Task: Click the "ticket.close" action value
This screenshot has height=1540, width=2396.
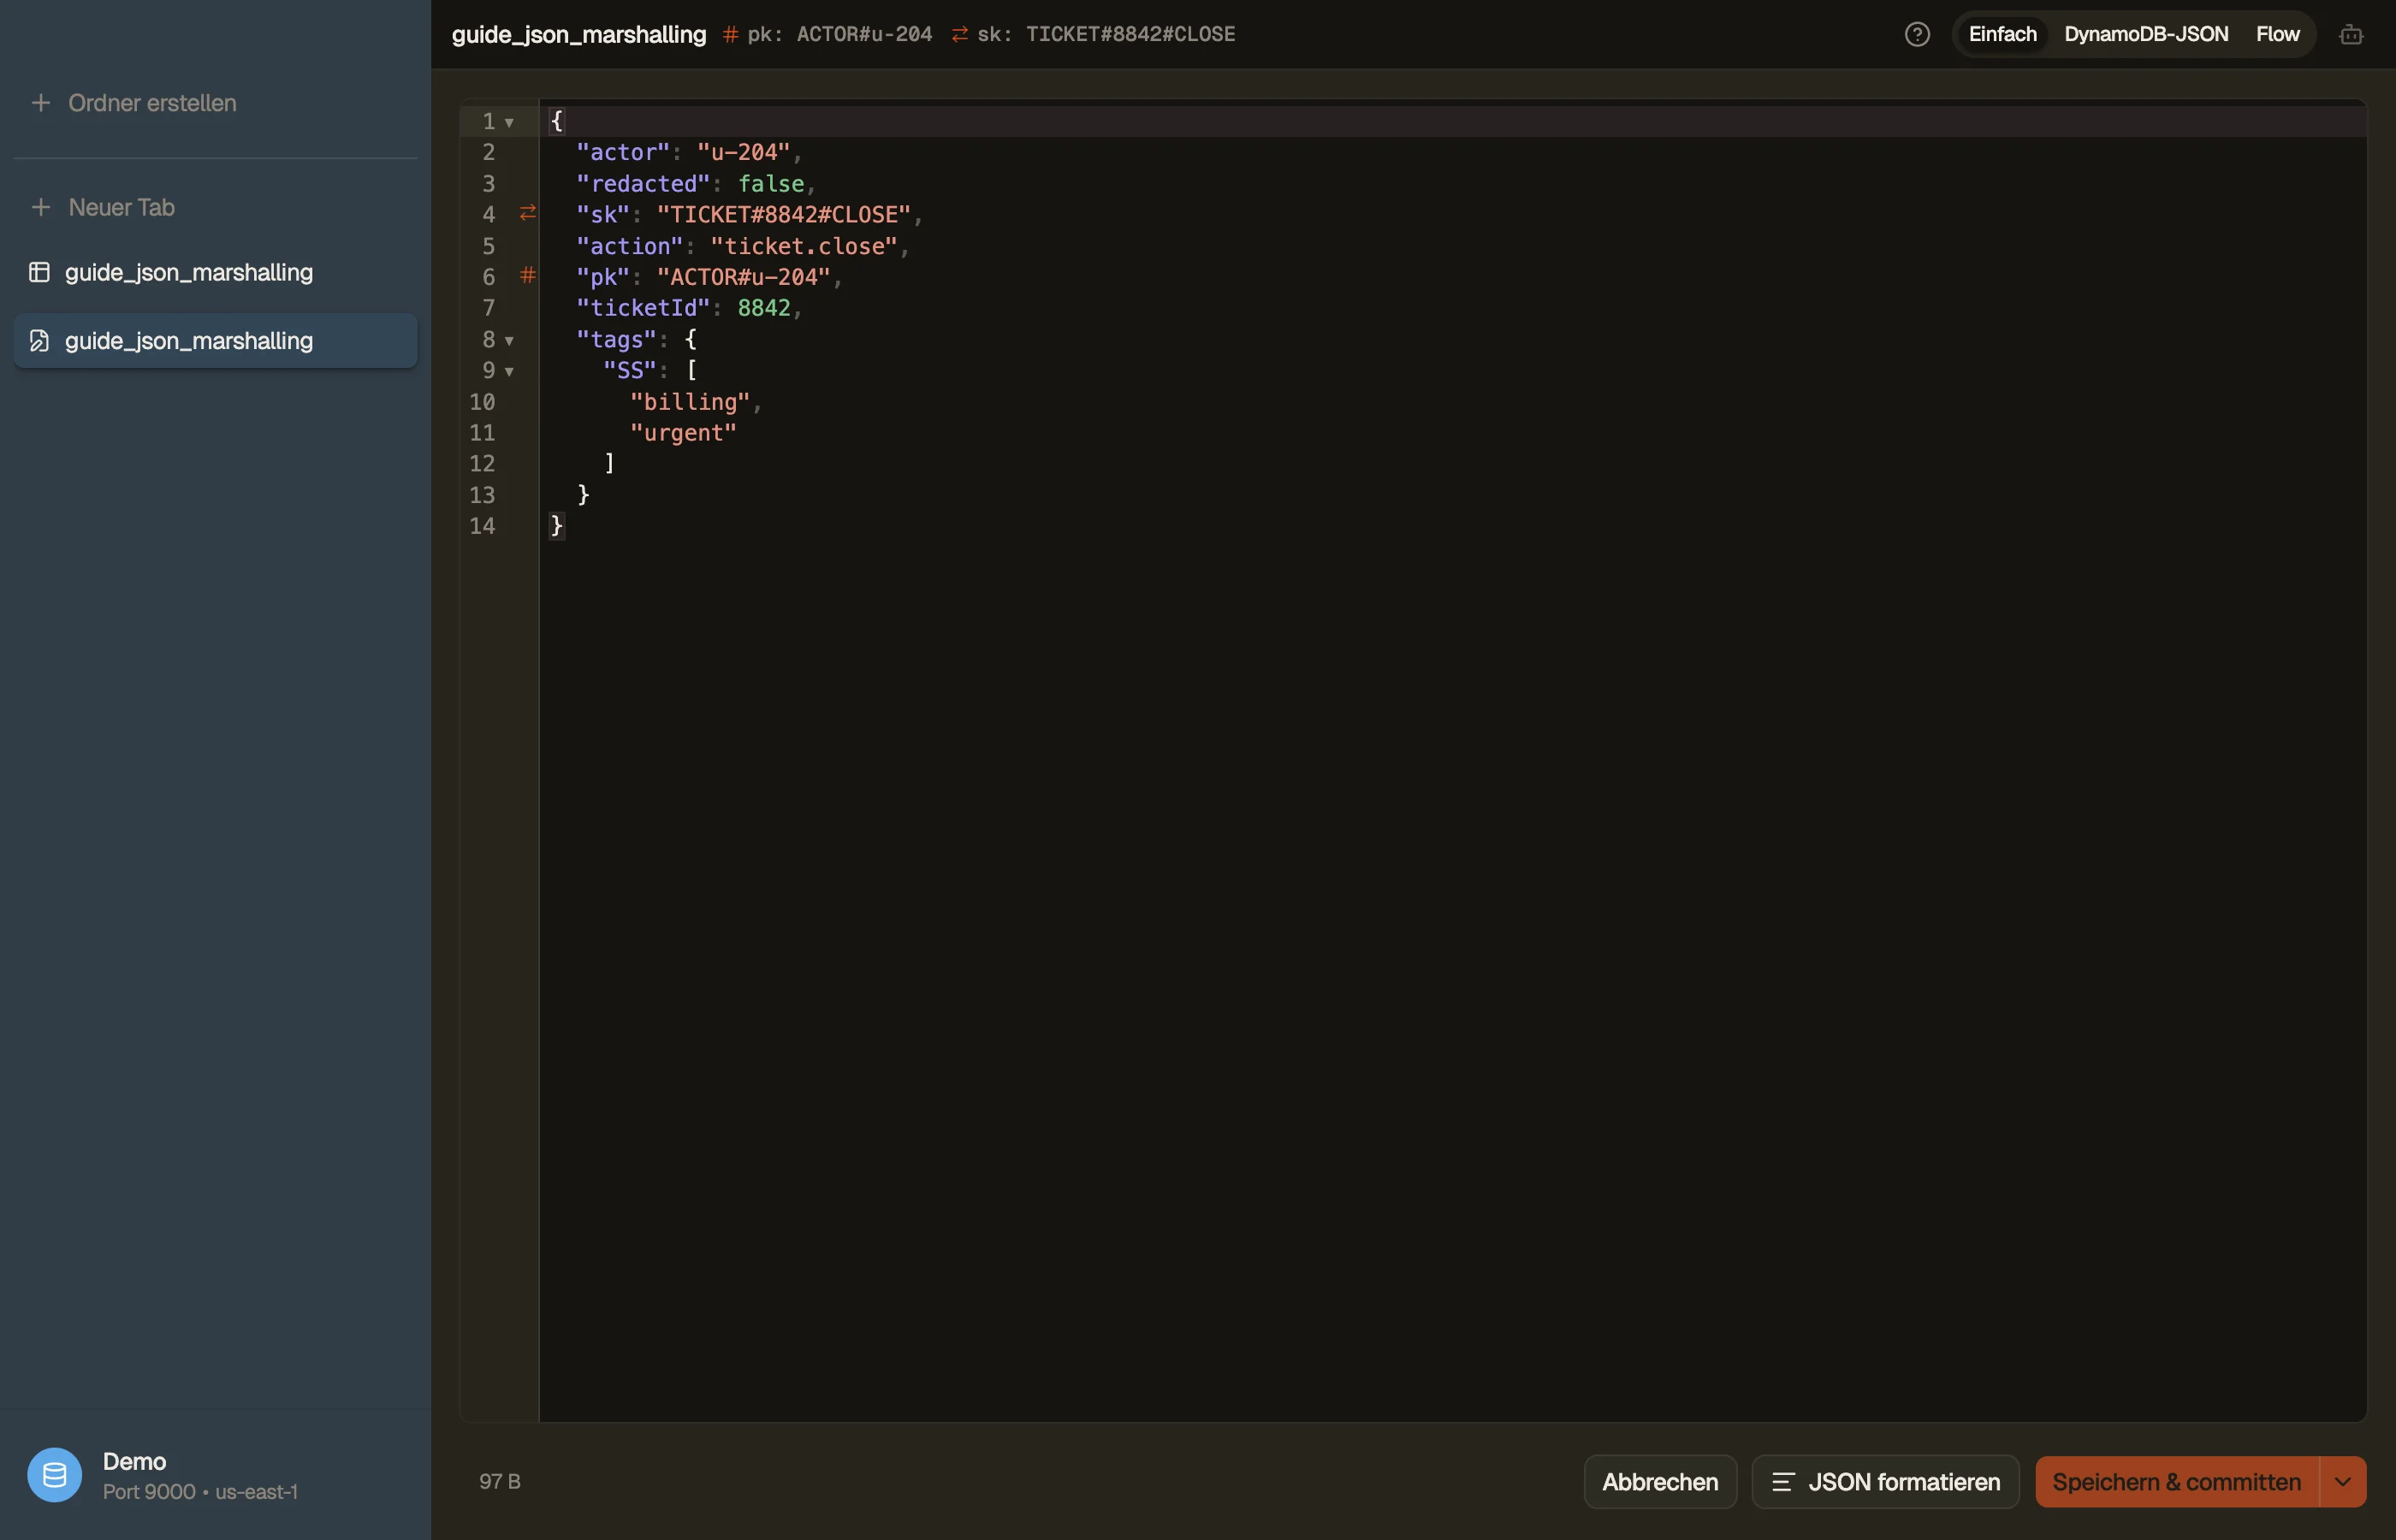Action: (x=803, y=246)
